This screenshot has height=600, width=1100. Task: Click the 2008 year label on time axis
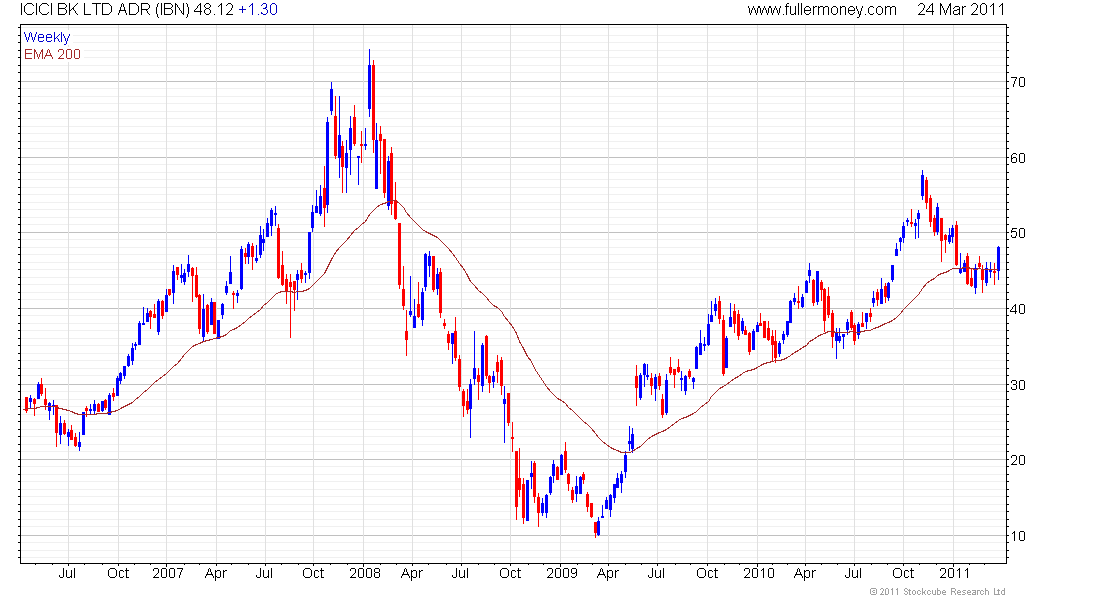pyautogui.click(x=365, y=573)
